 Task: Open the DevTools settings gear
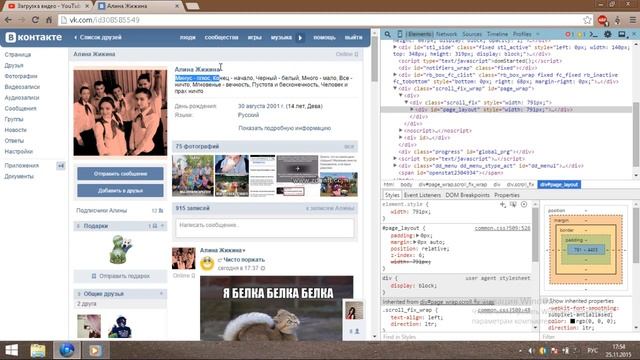(x=608, y=34)
